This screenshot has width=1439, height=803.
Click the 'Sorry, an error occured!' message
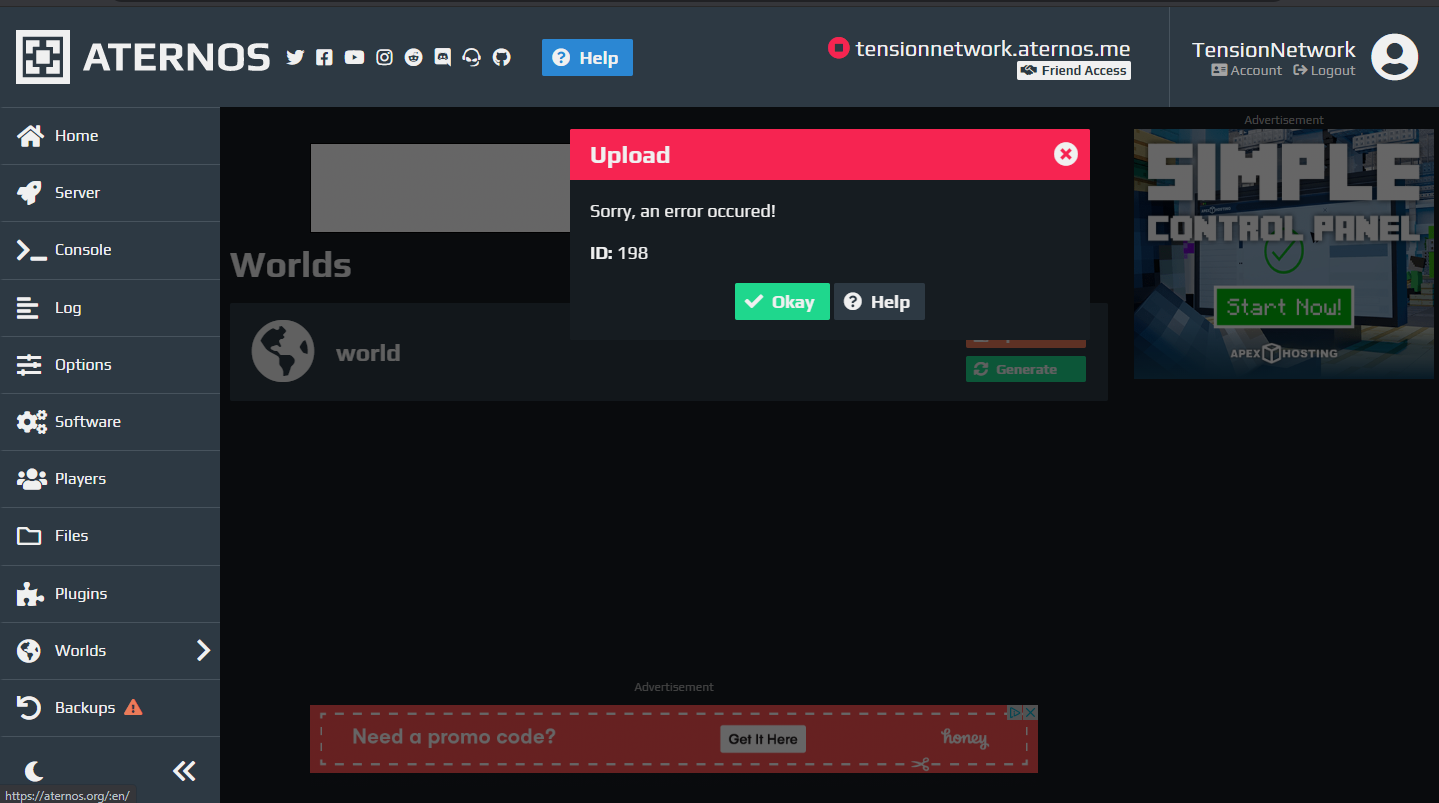pyautogui.click(x=683, y=211)
